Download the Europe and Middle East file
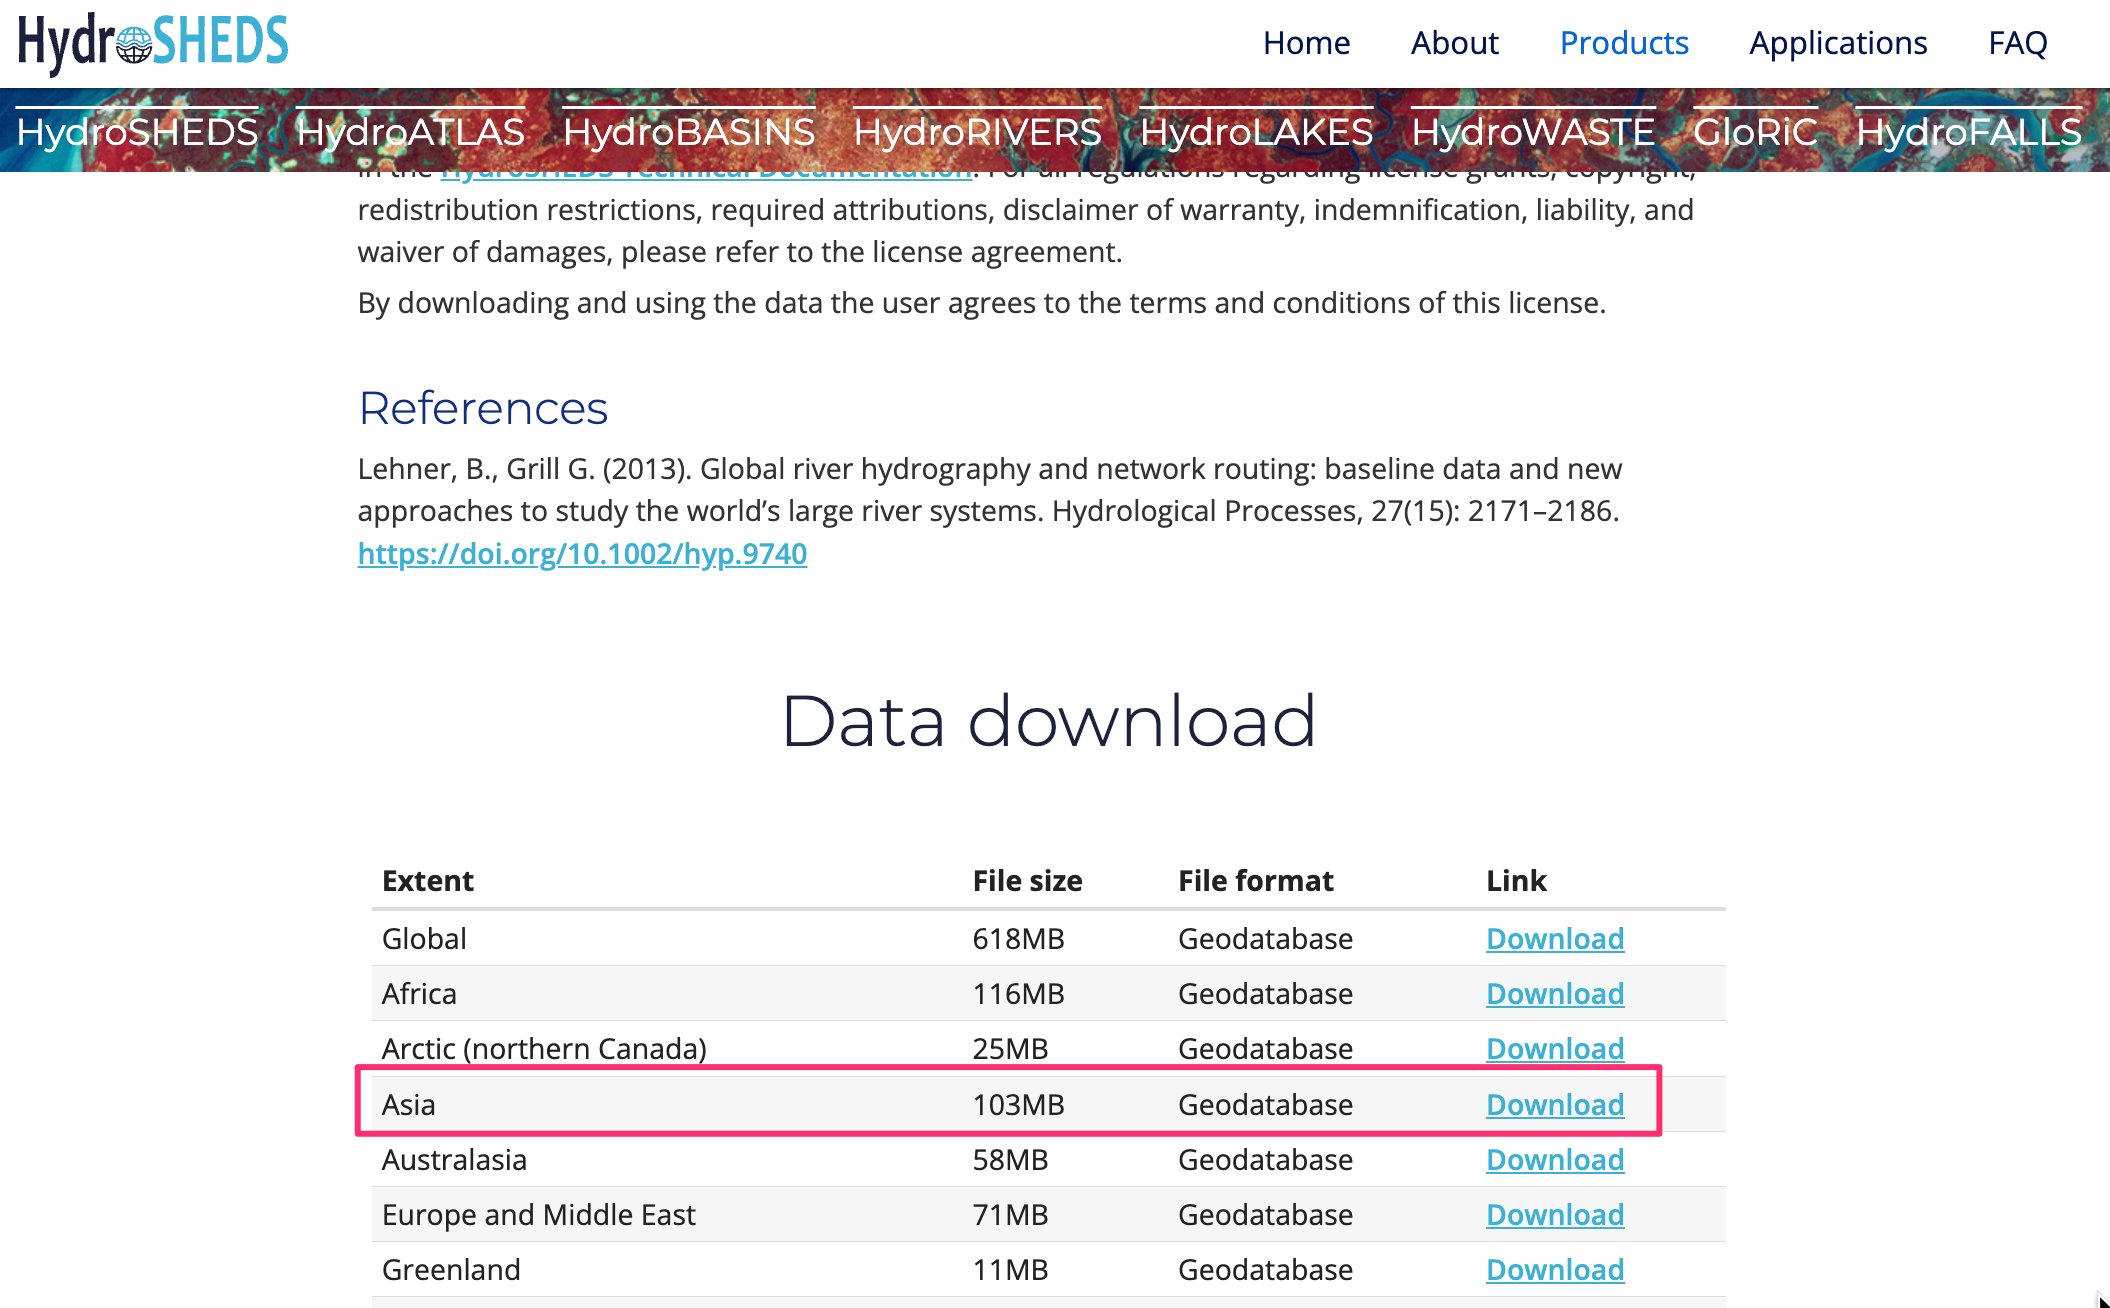The width and height of the screenshot is (2110, 1308). pyautogui.click(x=1554, y=1215)
